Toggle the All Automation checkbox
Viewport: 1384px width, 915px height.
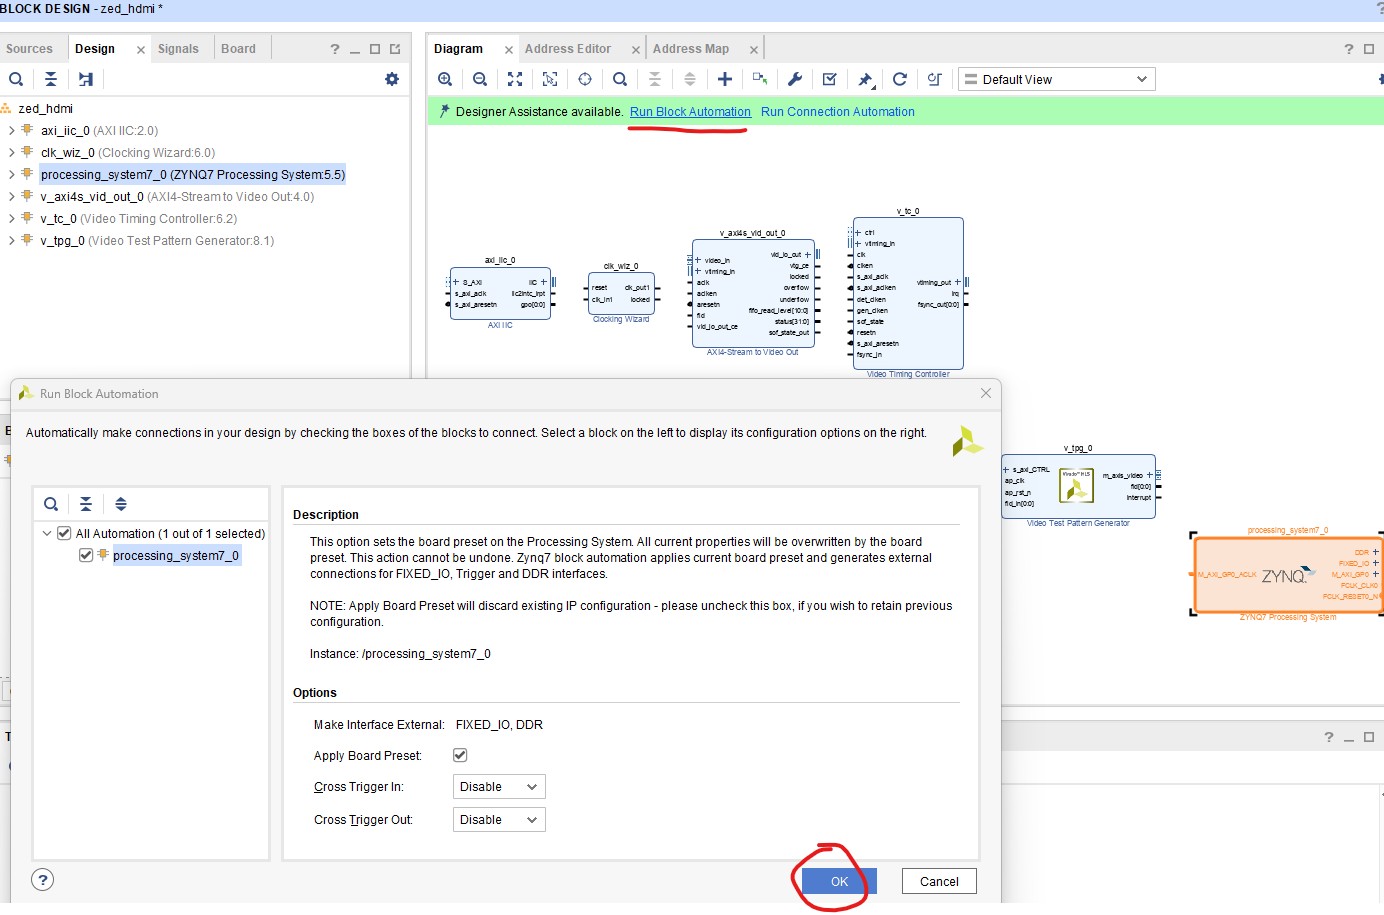pyautogui.click(x=64, y=533)
